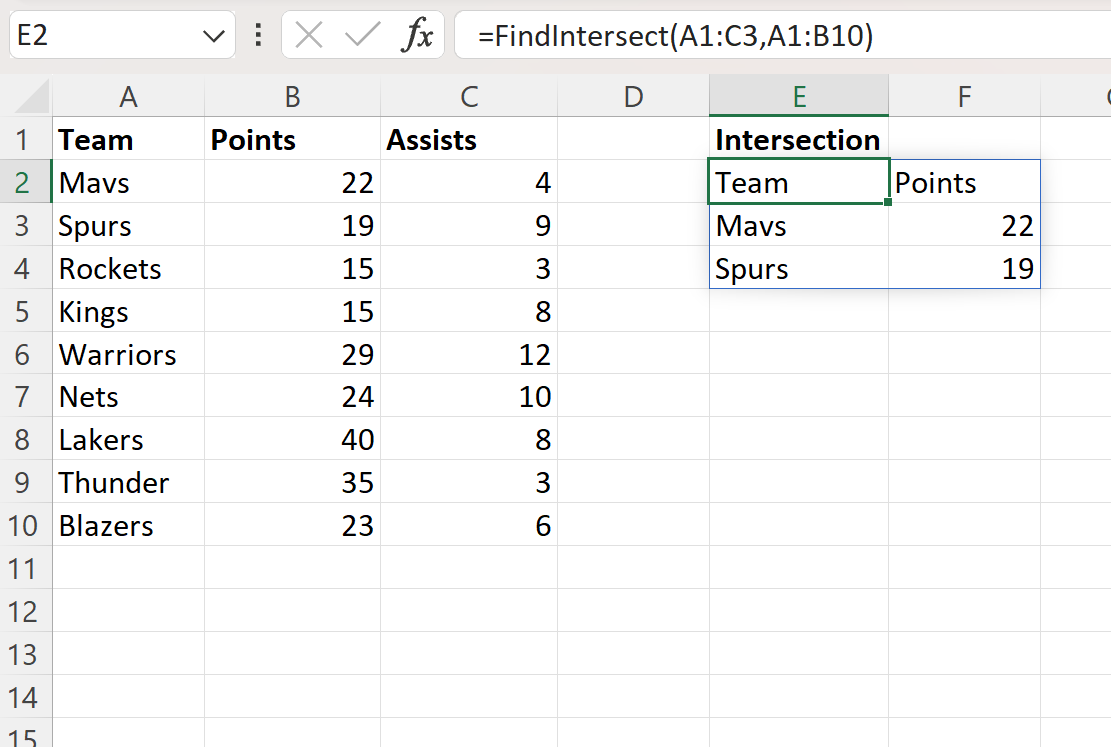Select column E containing Intersection
Screen dimensions: 1111x747
(x=798, y=95)
